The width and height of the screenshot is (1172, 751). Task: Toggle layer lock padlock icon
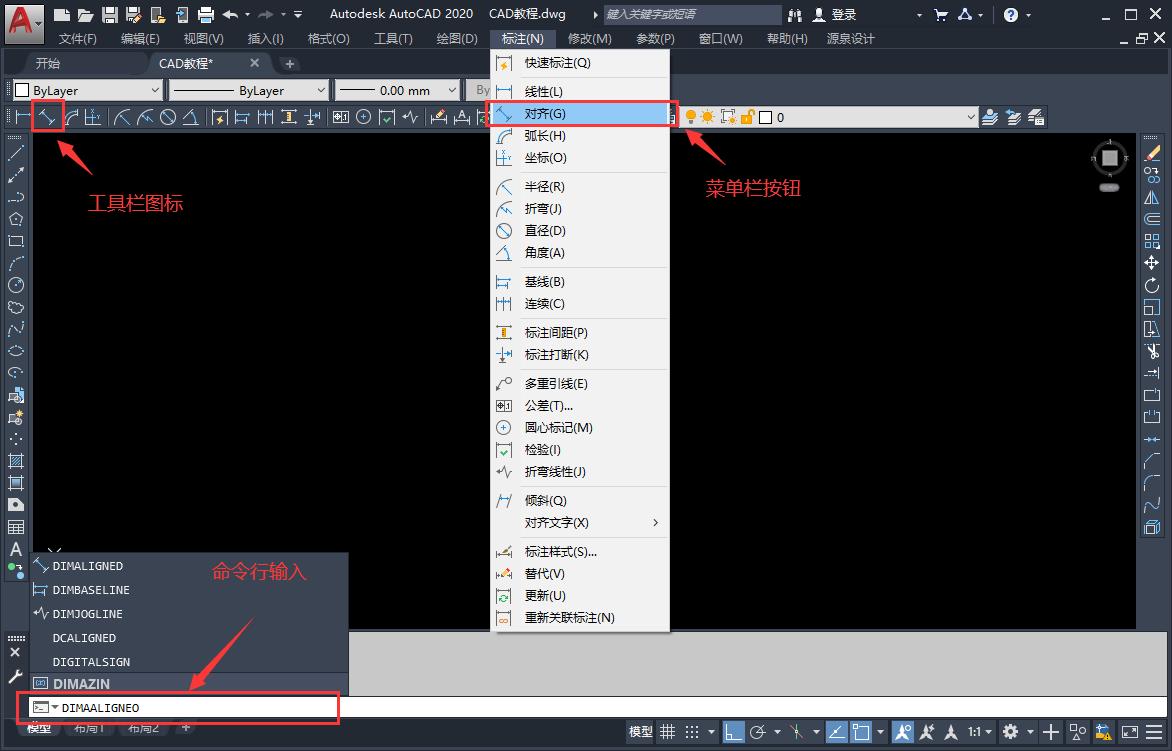[x=747, y=117]
